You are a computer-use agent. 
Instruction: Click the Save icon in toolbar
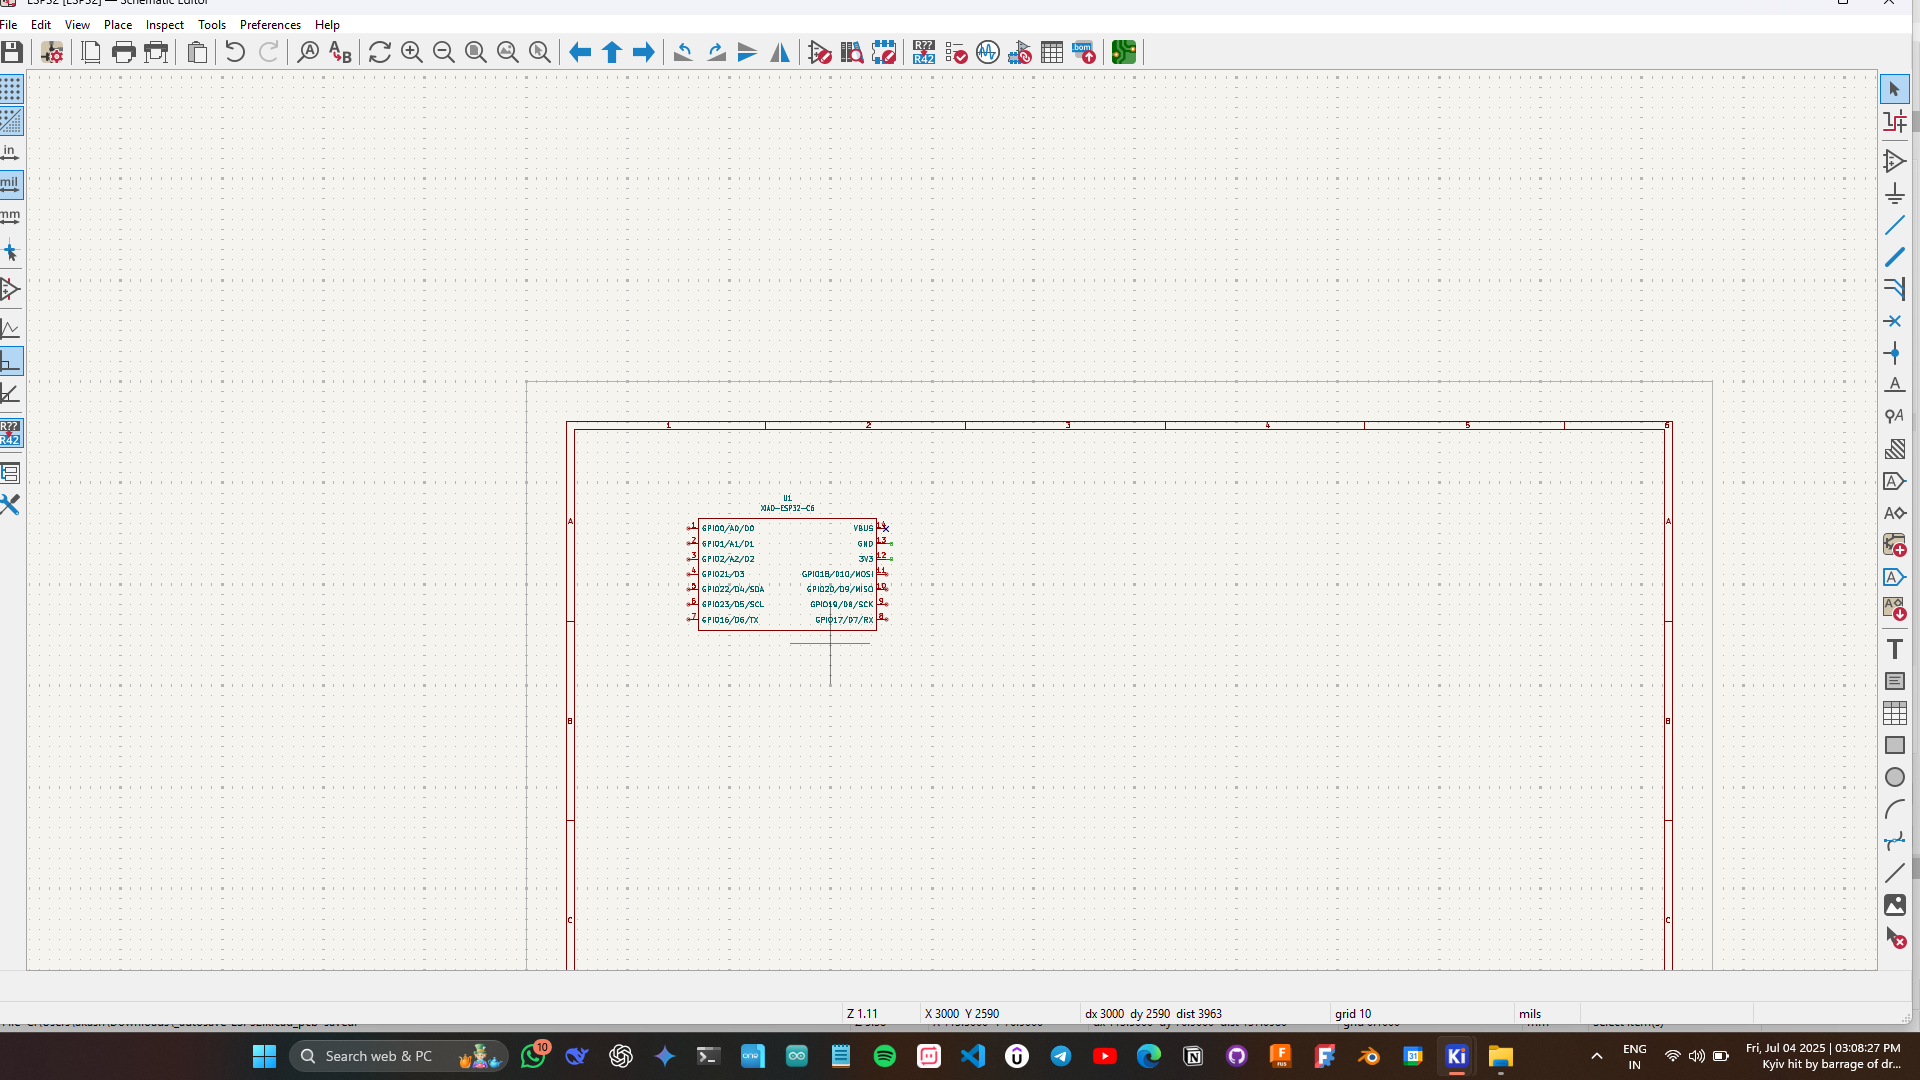point(12,52)
